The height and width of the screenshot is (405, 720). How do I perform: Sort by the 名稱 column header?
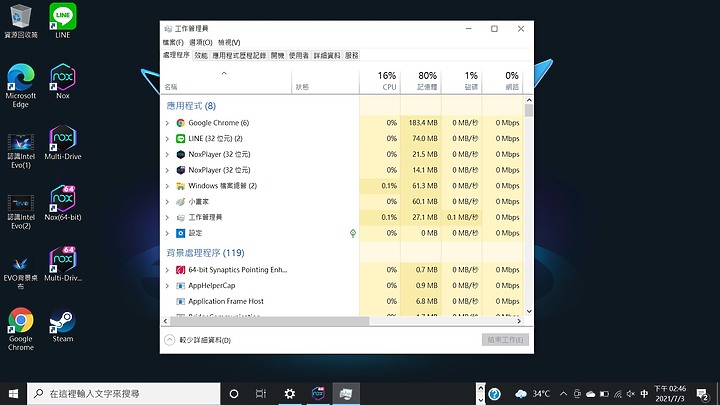226,81
